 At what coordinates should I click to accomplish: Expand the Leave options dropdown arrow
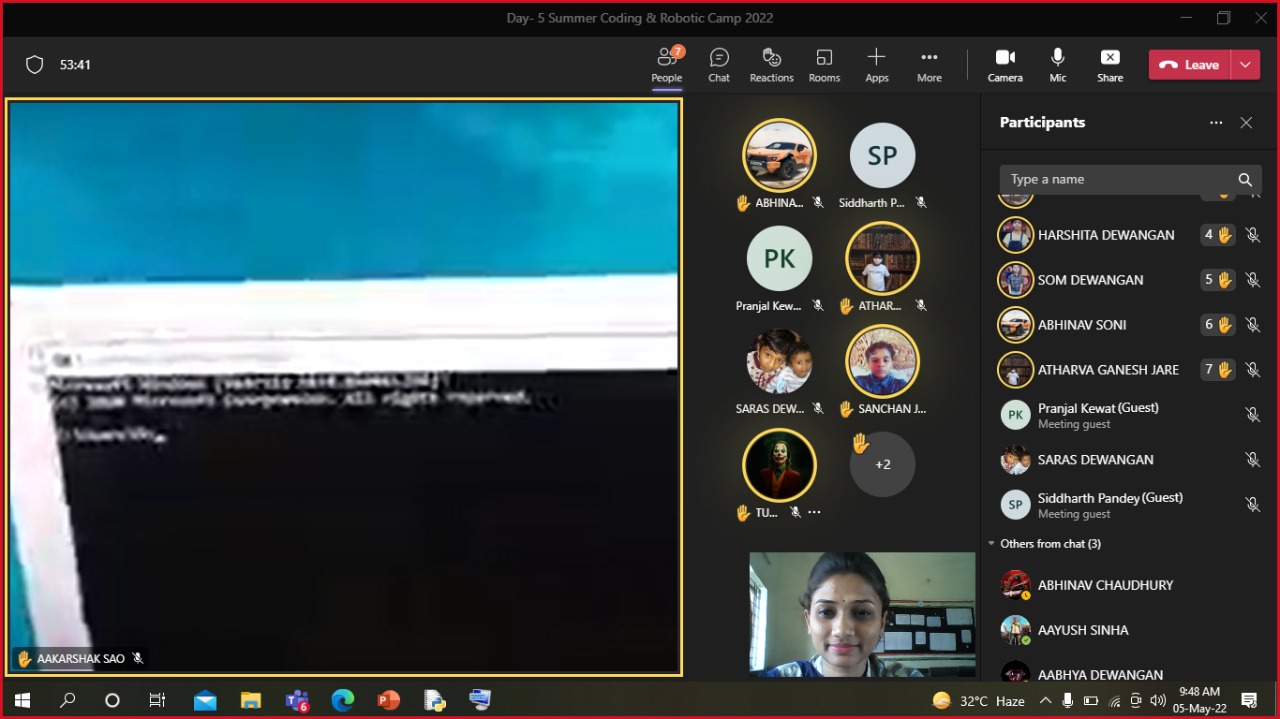(x=1246, y=65)
